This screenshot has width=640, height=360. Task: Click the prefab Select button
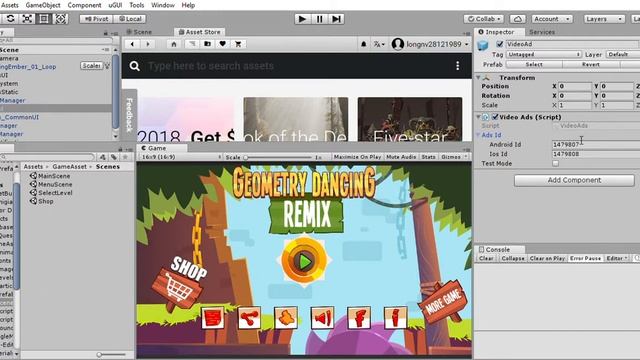[534, 64]
